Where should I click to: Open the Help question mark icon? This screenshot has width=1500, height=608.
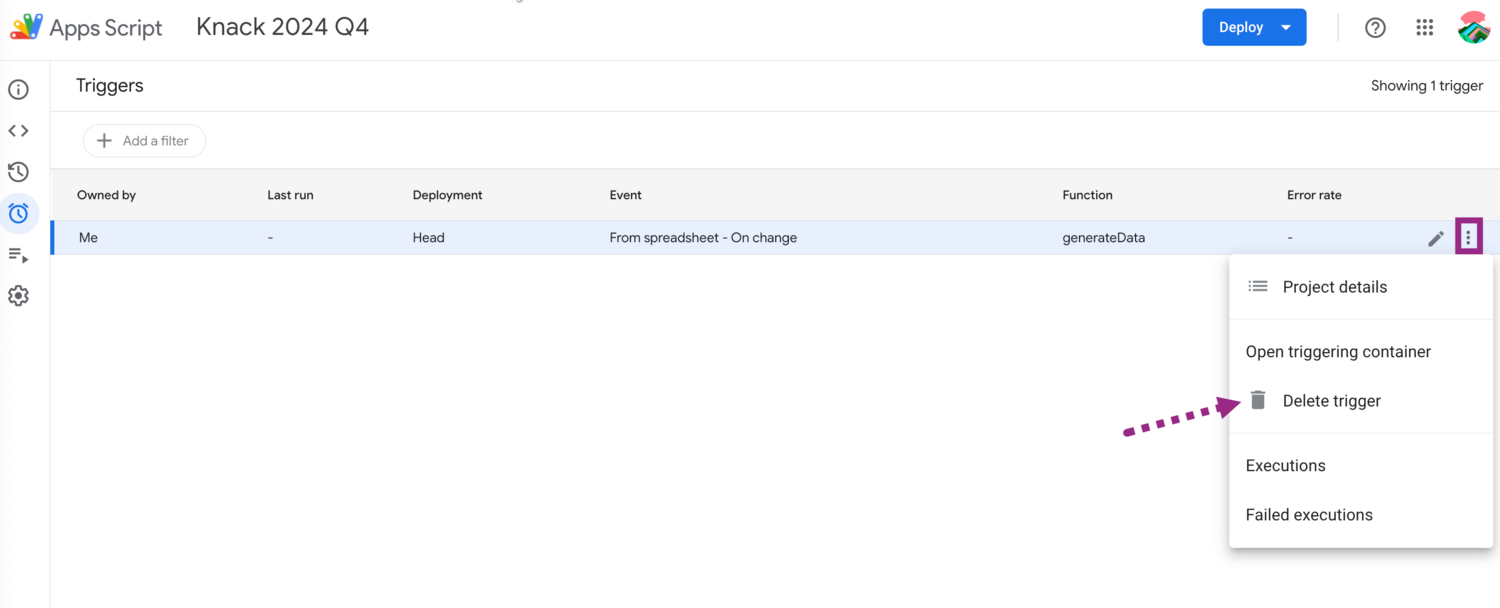(1376, 28)
